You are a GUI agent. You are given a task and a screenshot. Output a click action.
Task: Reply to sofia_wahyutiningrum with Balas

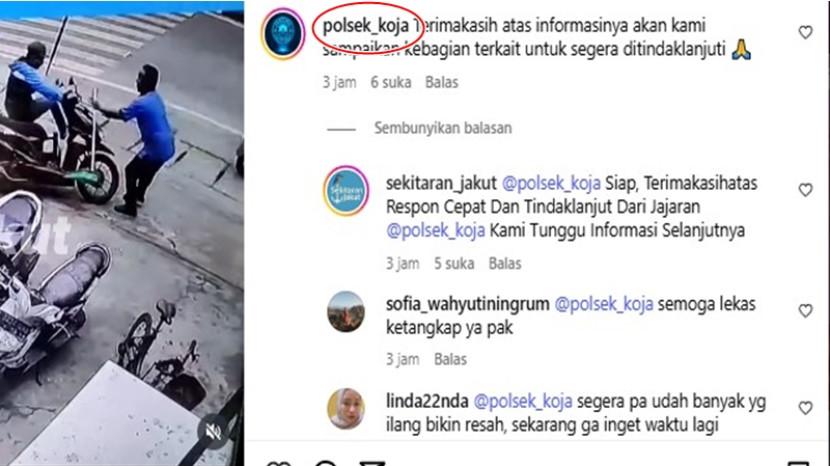450,360
